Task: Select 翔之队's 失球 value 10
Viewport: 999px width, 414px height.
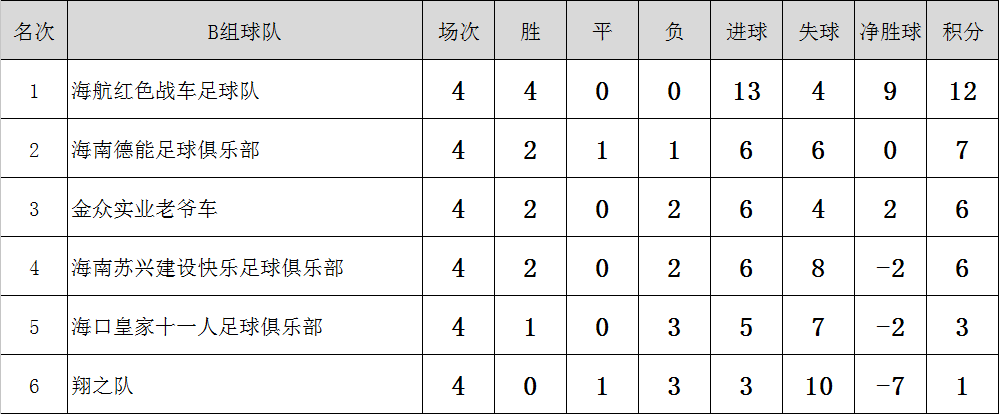Action: pyautogui.click(x=818, y=384)
